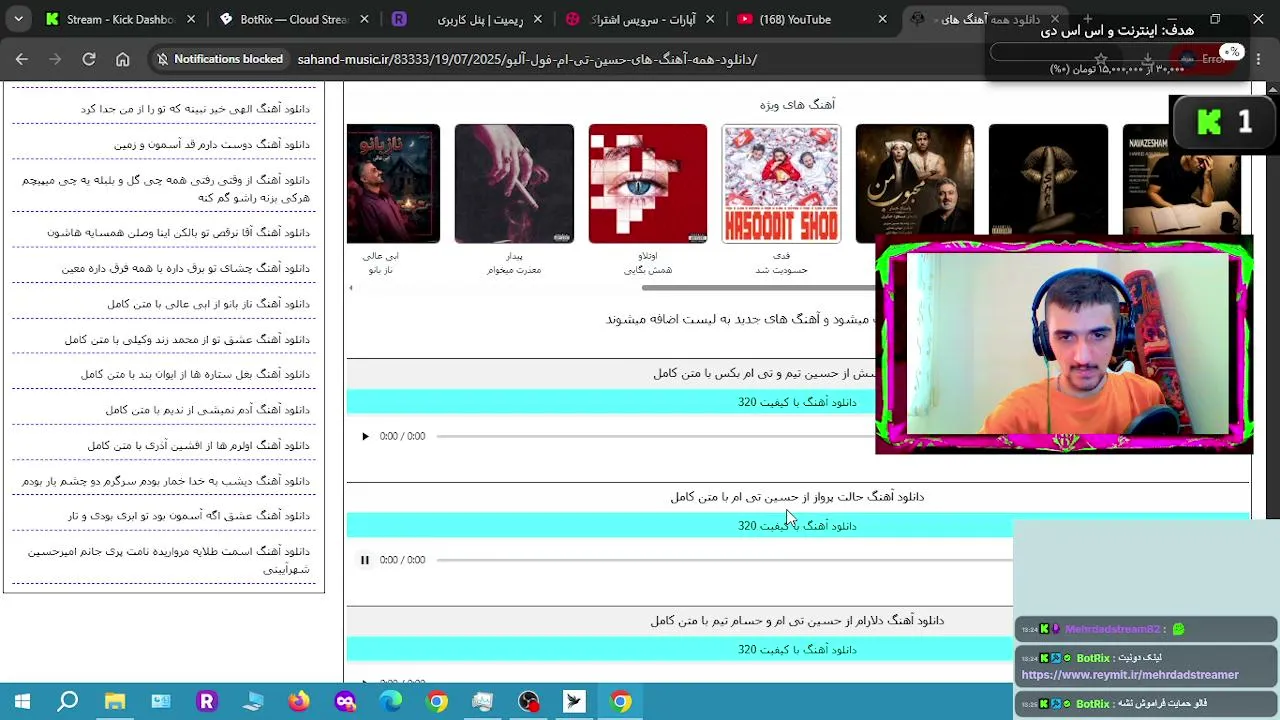Screen dimensions: 1280x720
Task: Launch Firefox from the taskbar
Action: pos(299,701)
